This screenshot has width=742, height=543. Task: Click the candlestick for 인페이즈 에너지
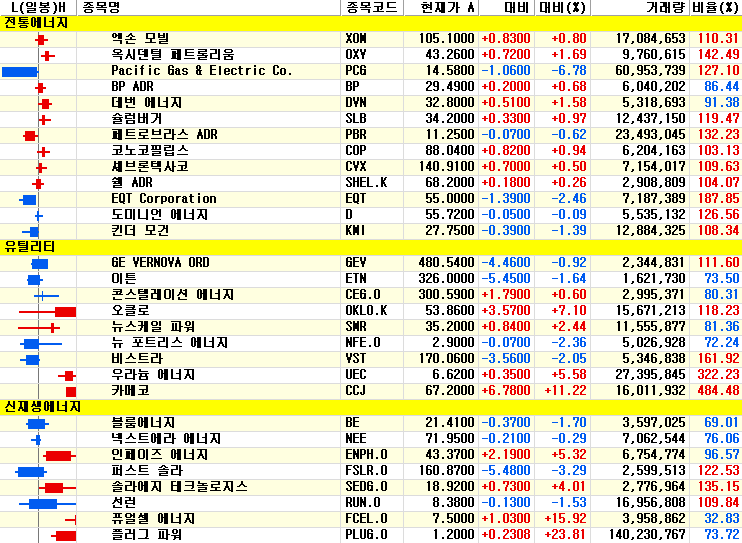click(x=60, y=456)
